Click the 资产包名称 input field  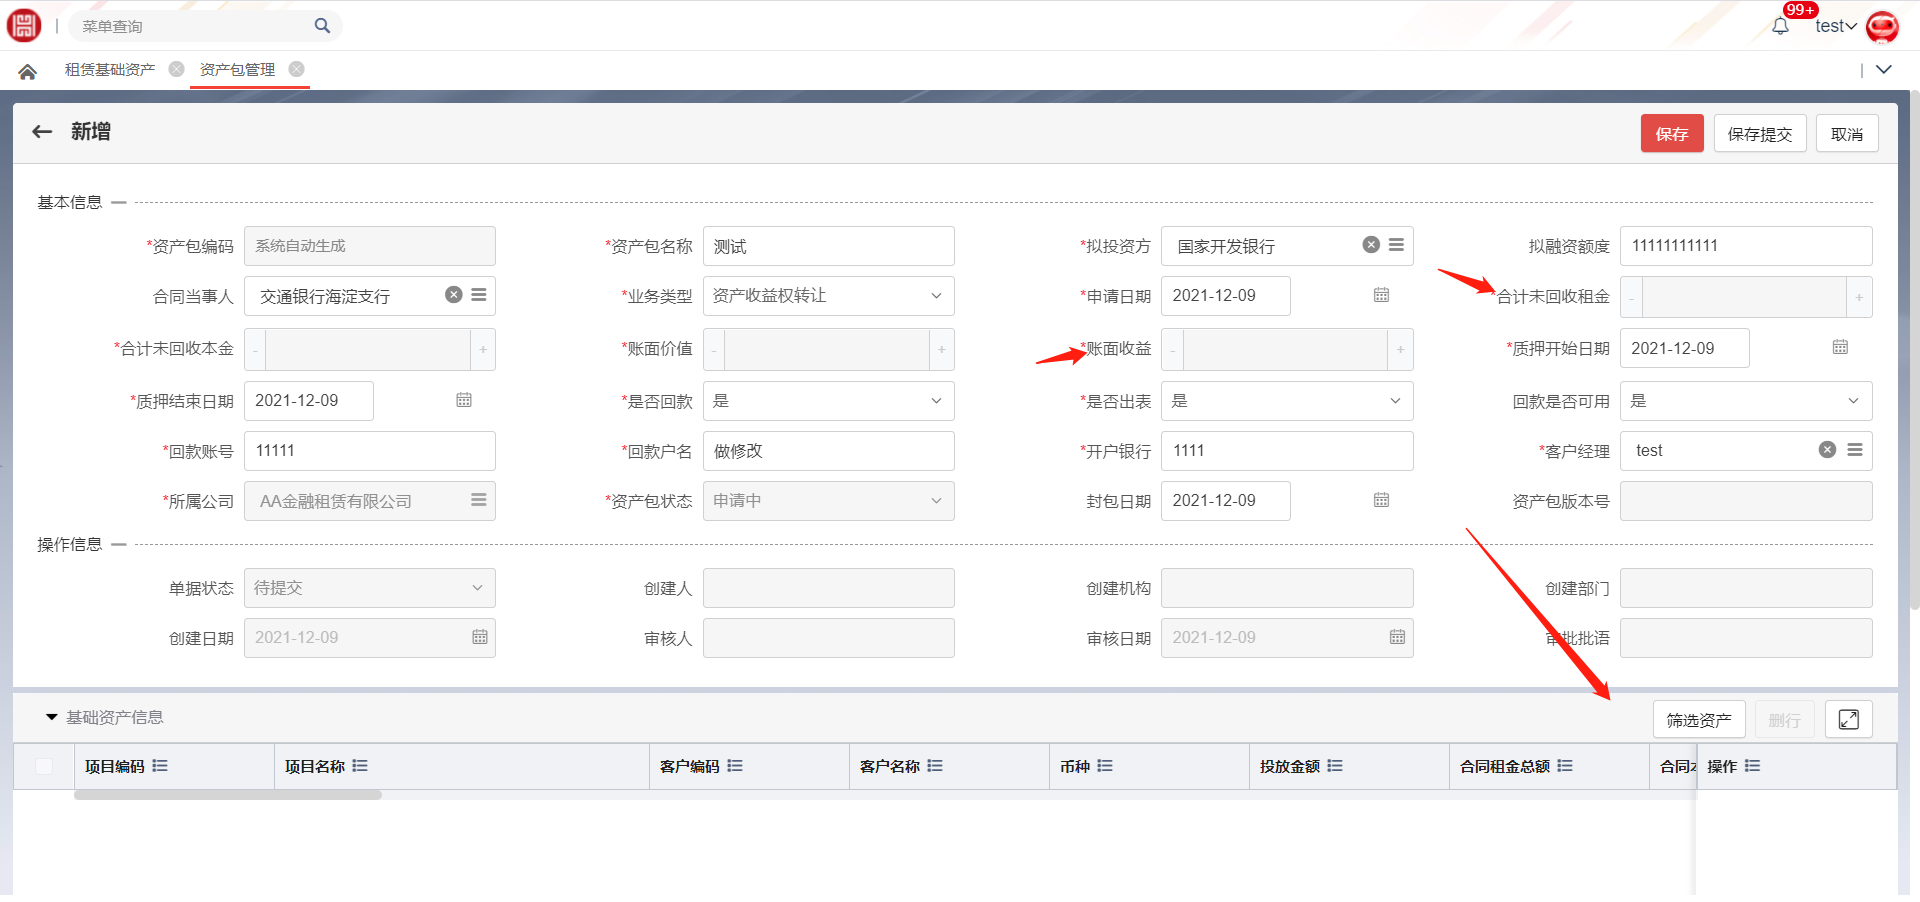coord(828,246)
